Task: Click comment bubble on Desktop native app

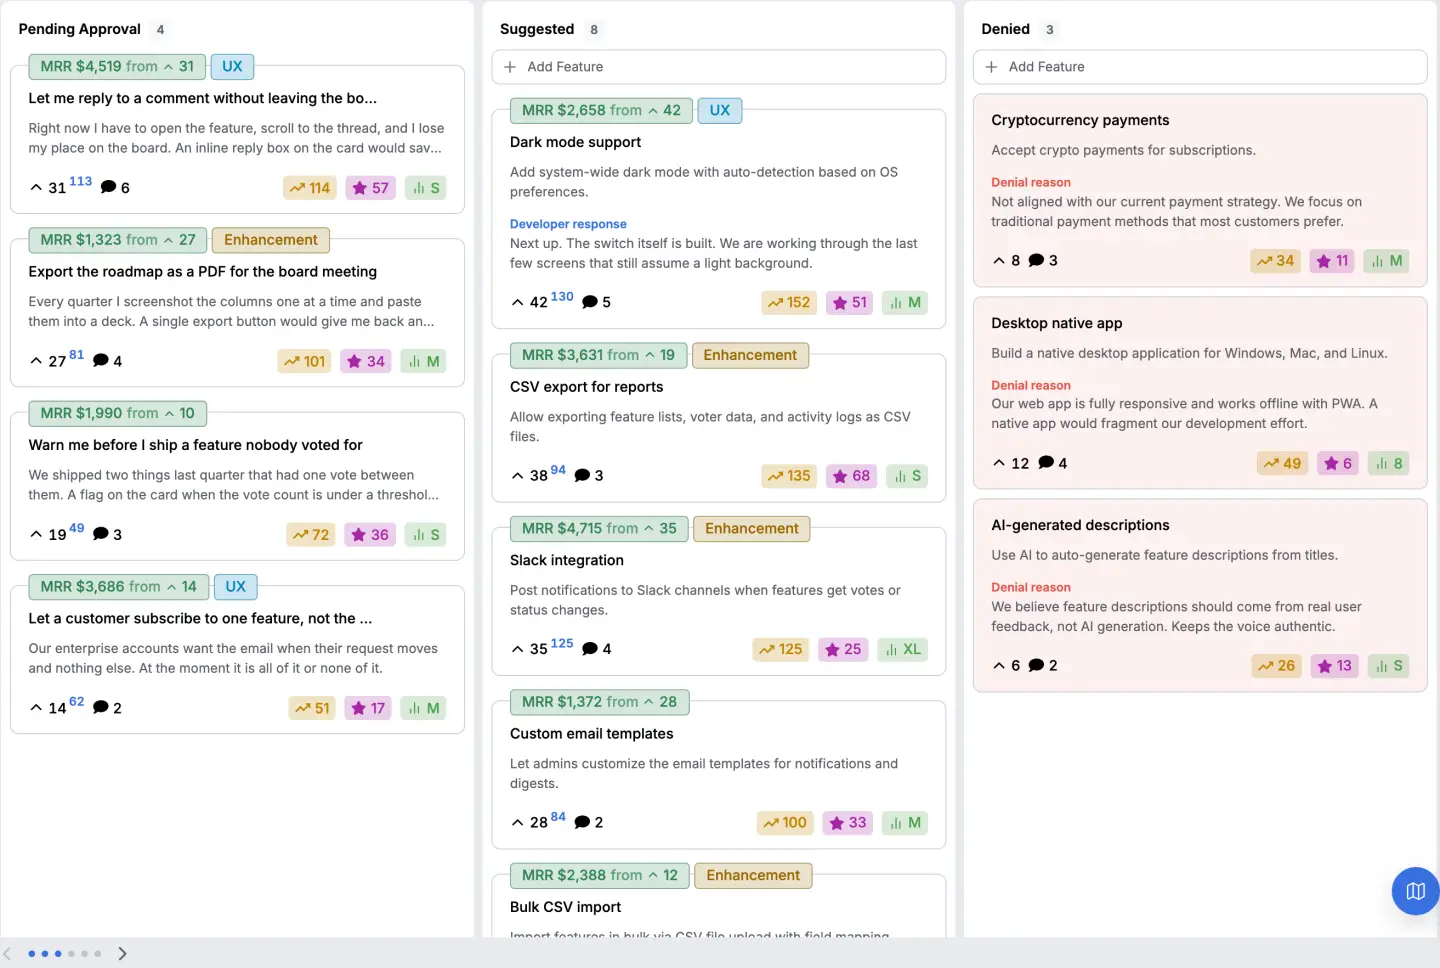Action: pos(1046,462)
